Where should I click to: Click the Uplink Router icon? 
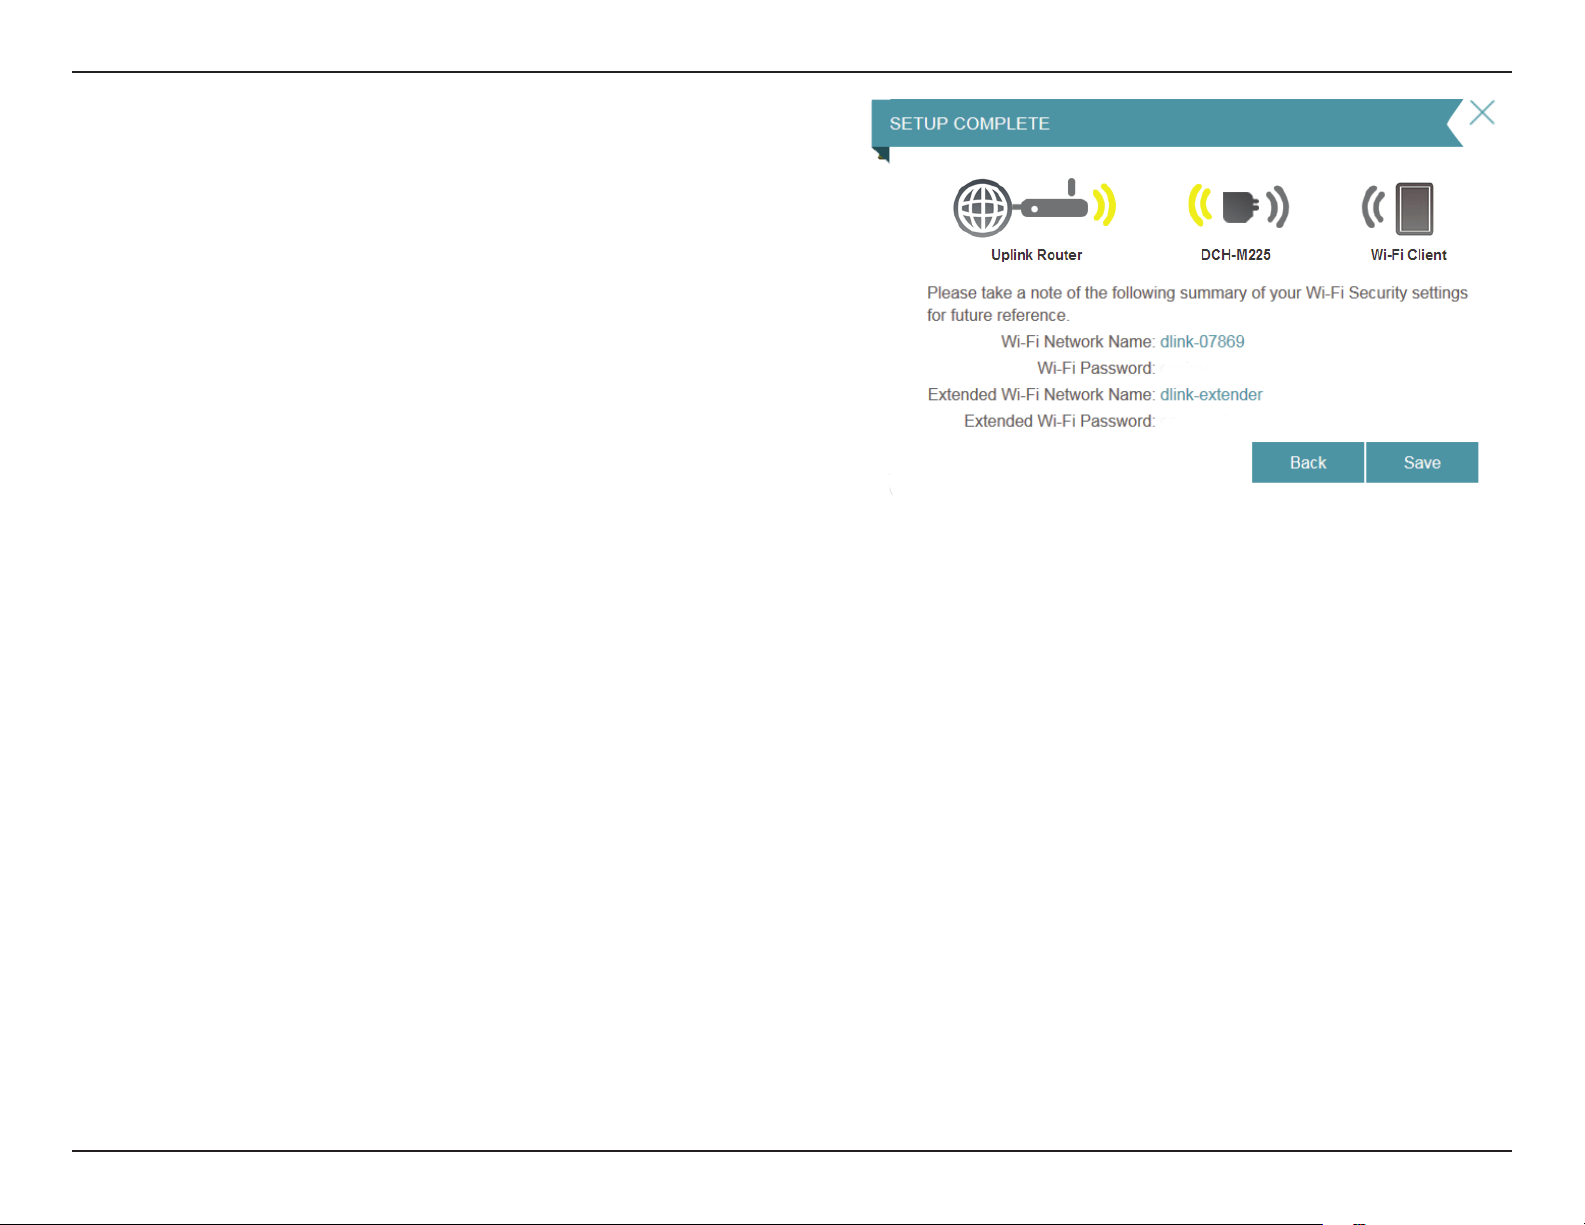pyautogui.click(x=1034, y=208)
